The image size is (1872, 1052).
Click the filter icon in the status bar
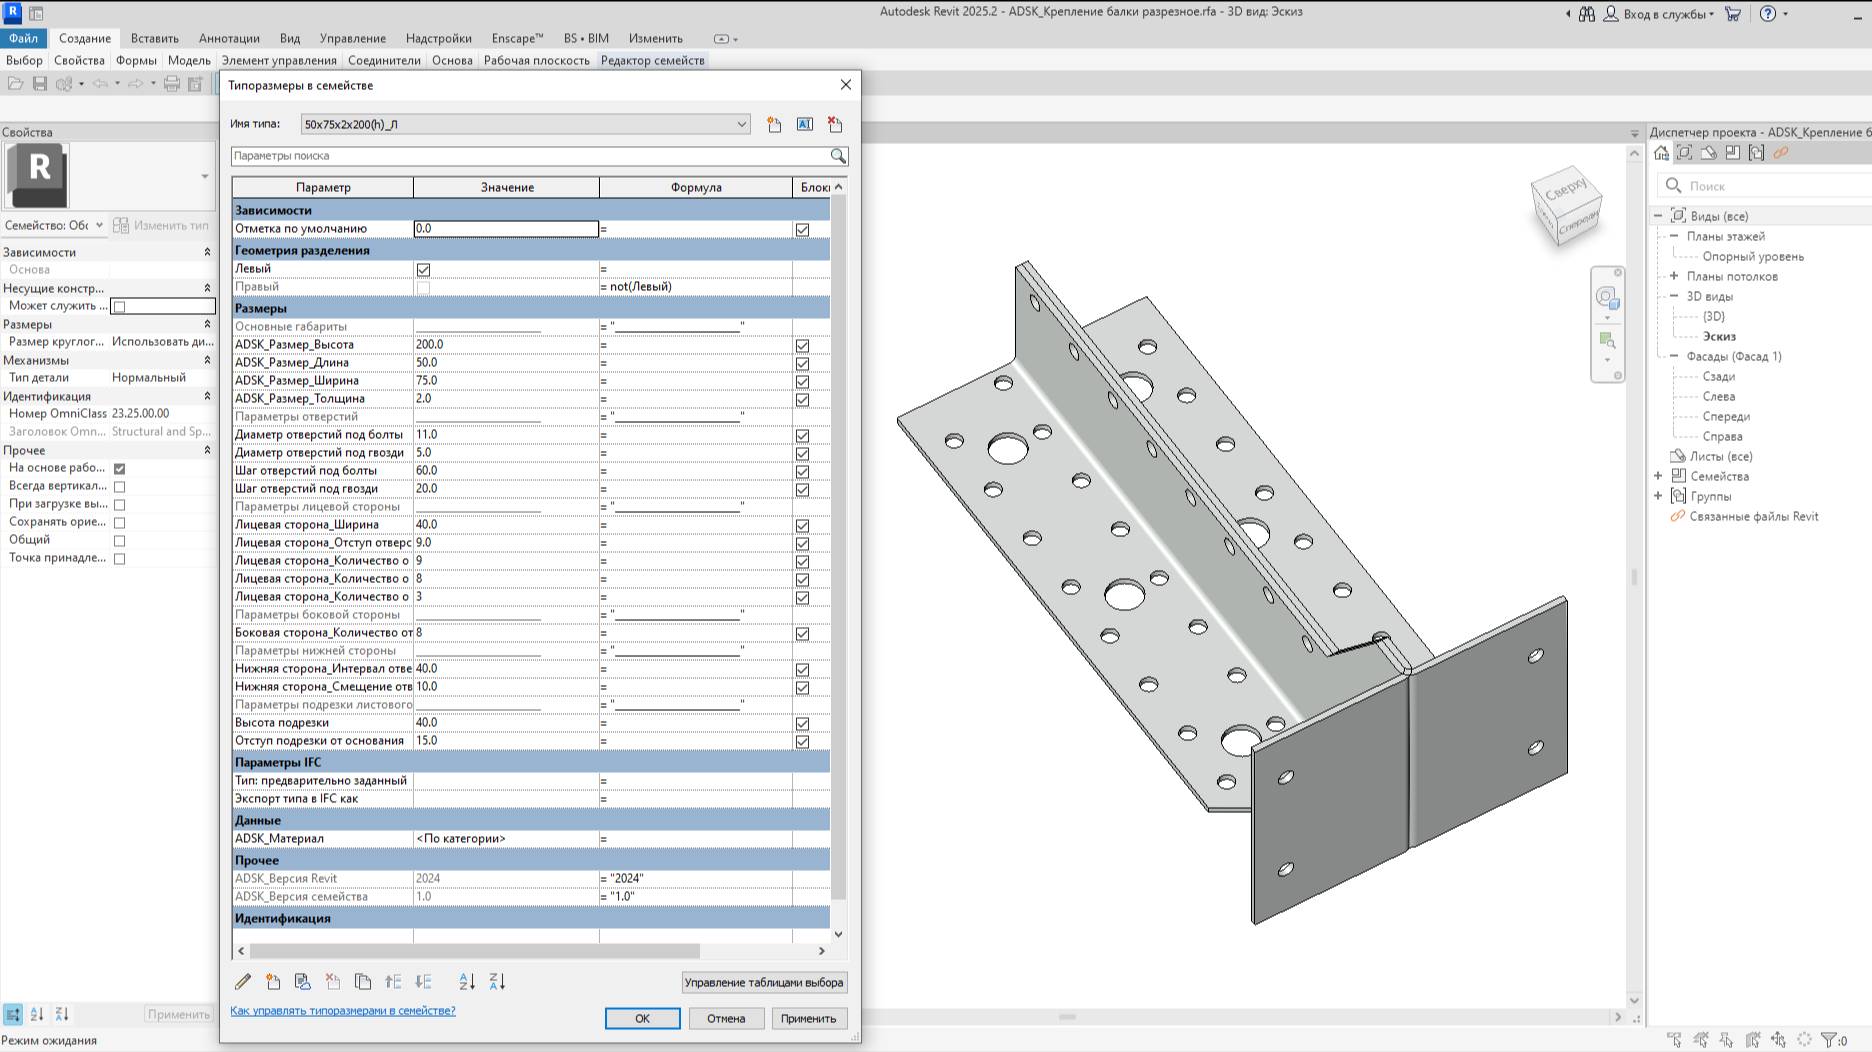click(x=1828, y=1040)
